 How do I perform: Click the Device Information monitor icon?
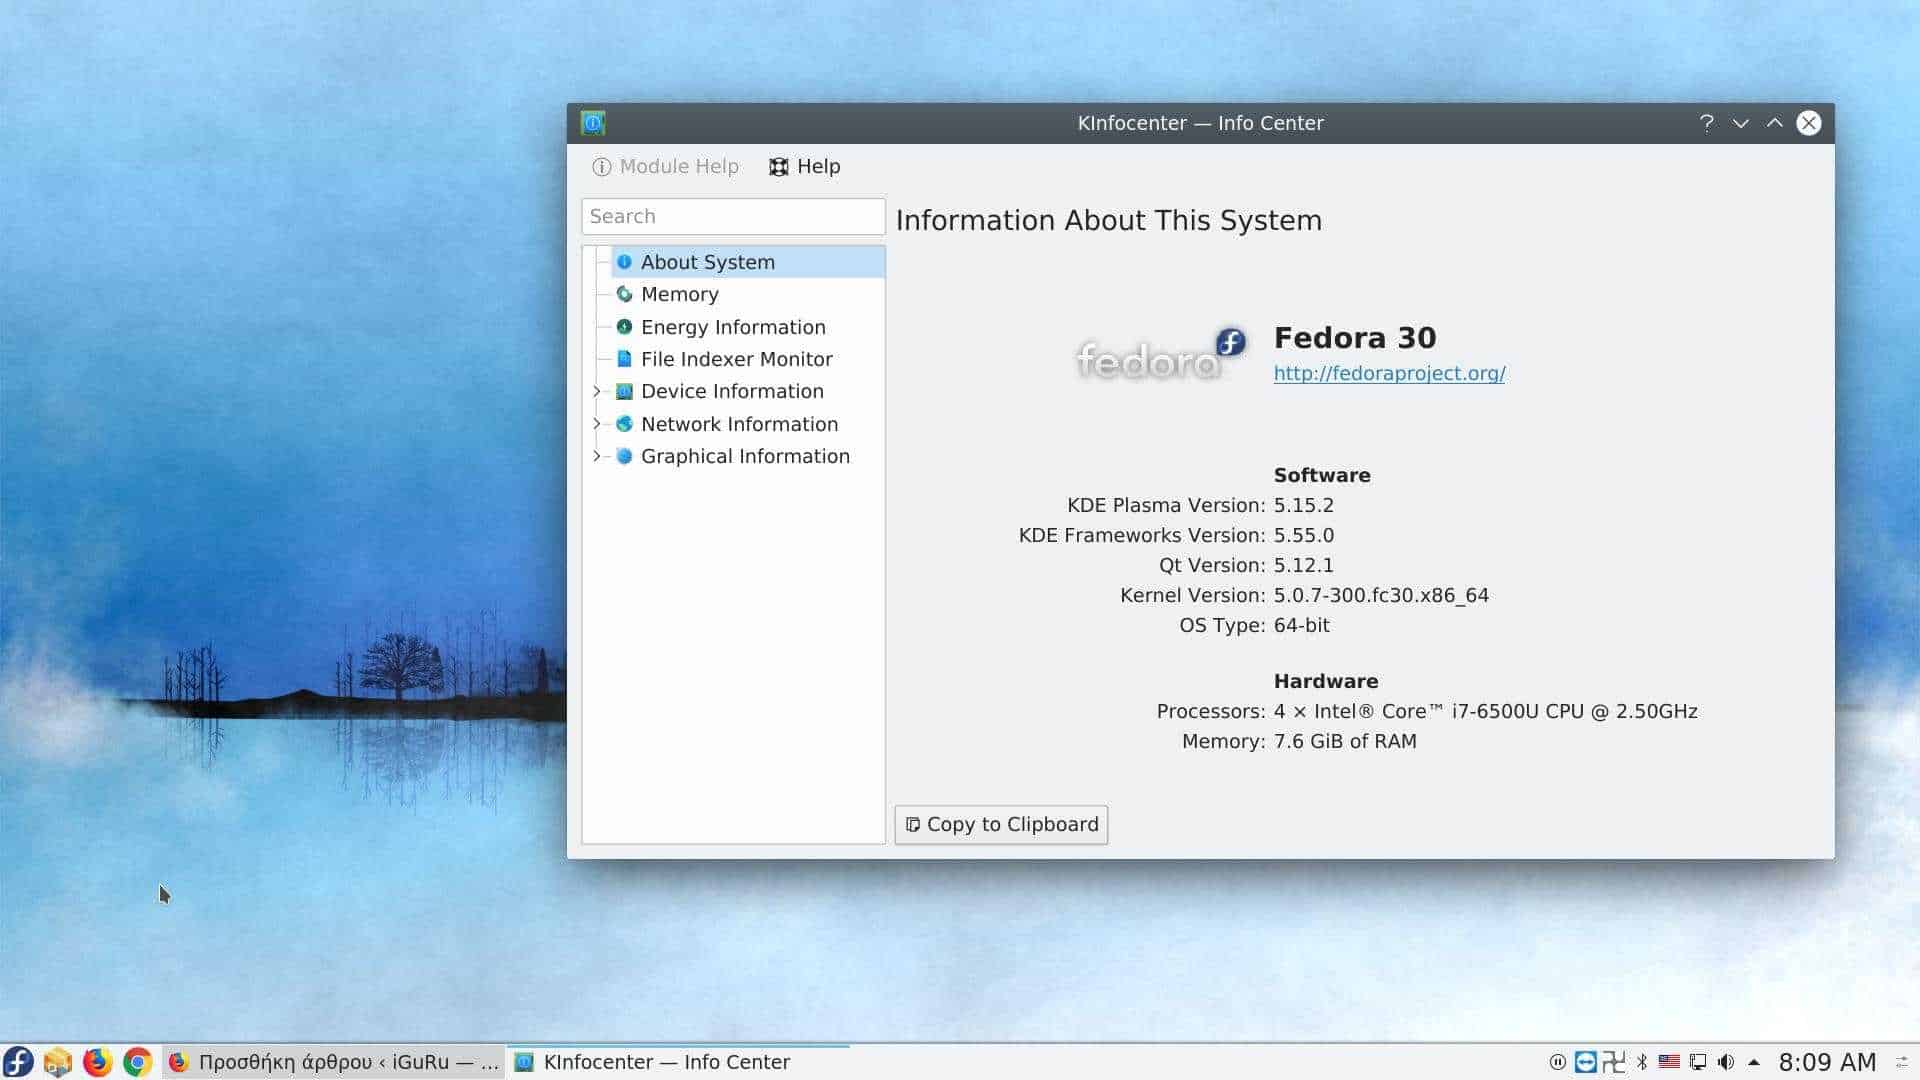click(x=624, y=391)
